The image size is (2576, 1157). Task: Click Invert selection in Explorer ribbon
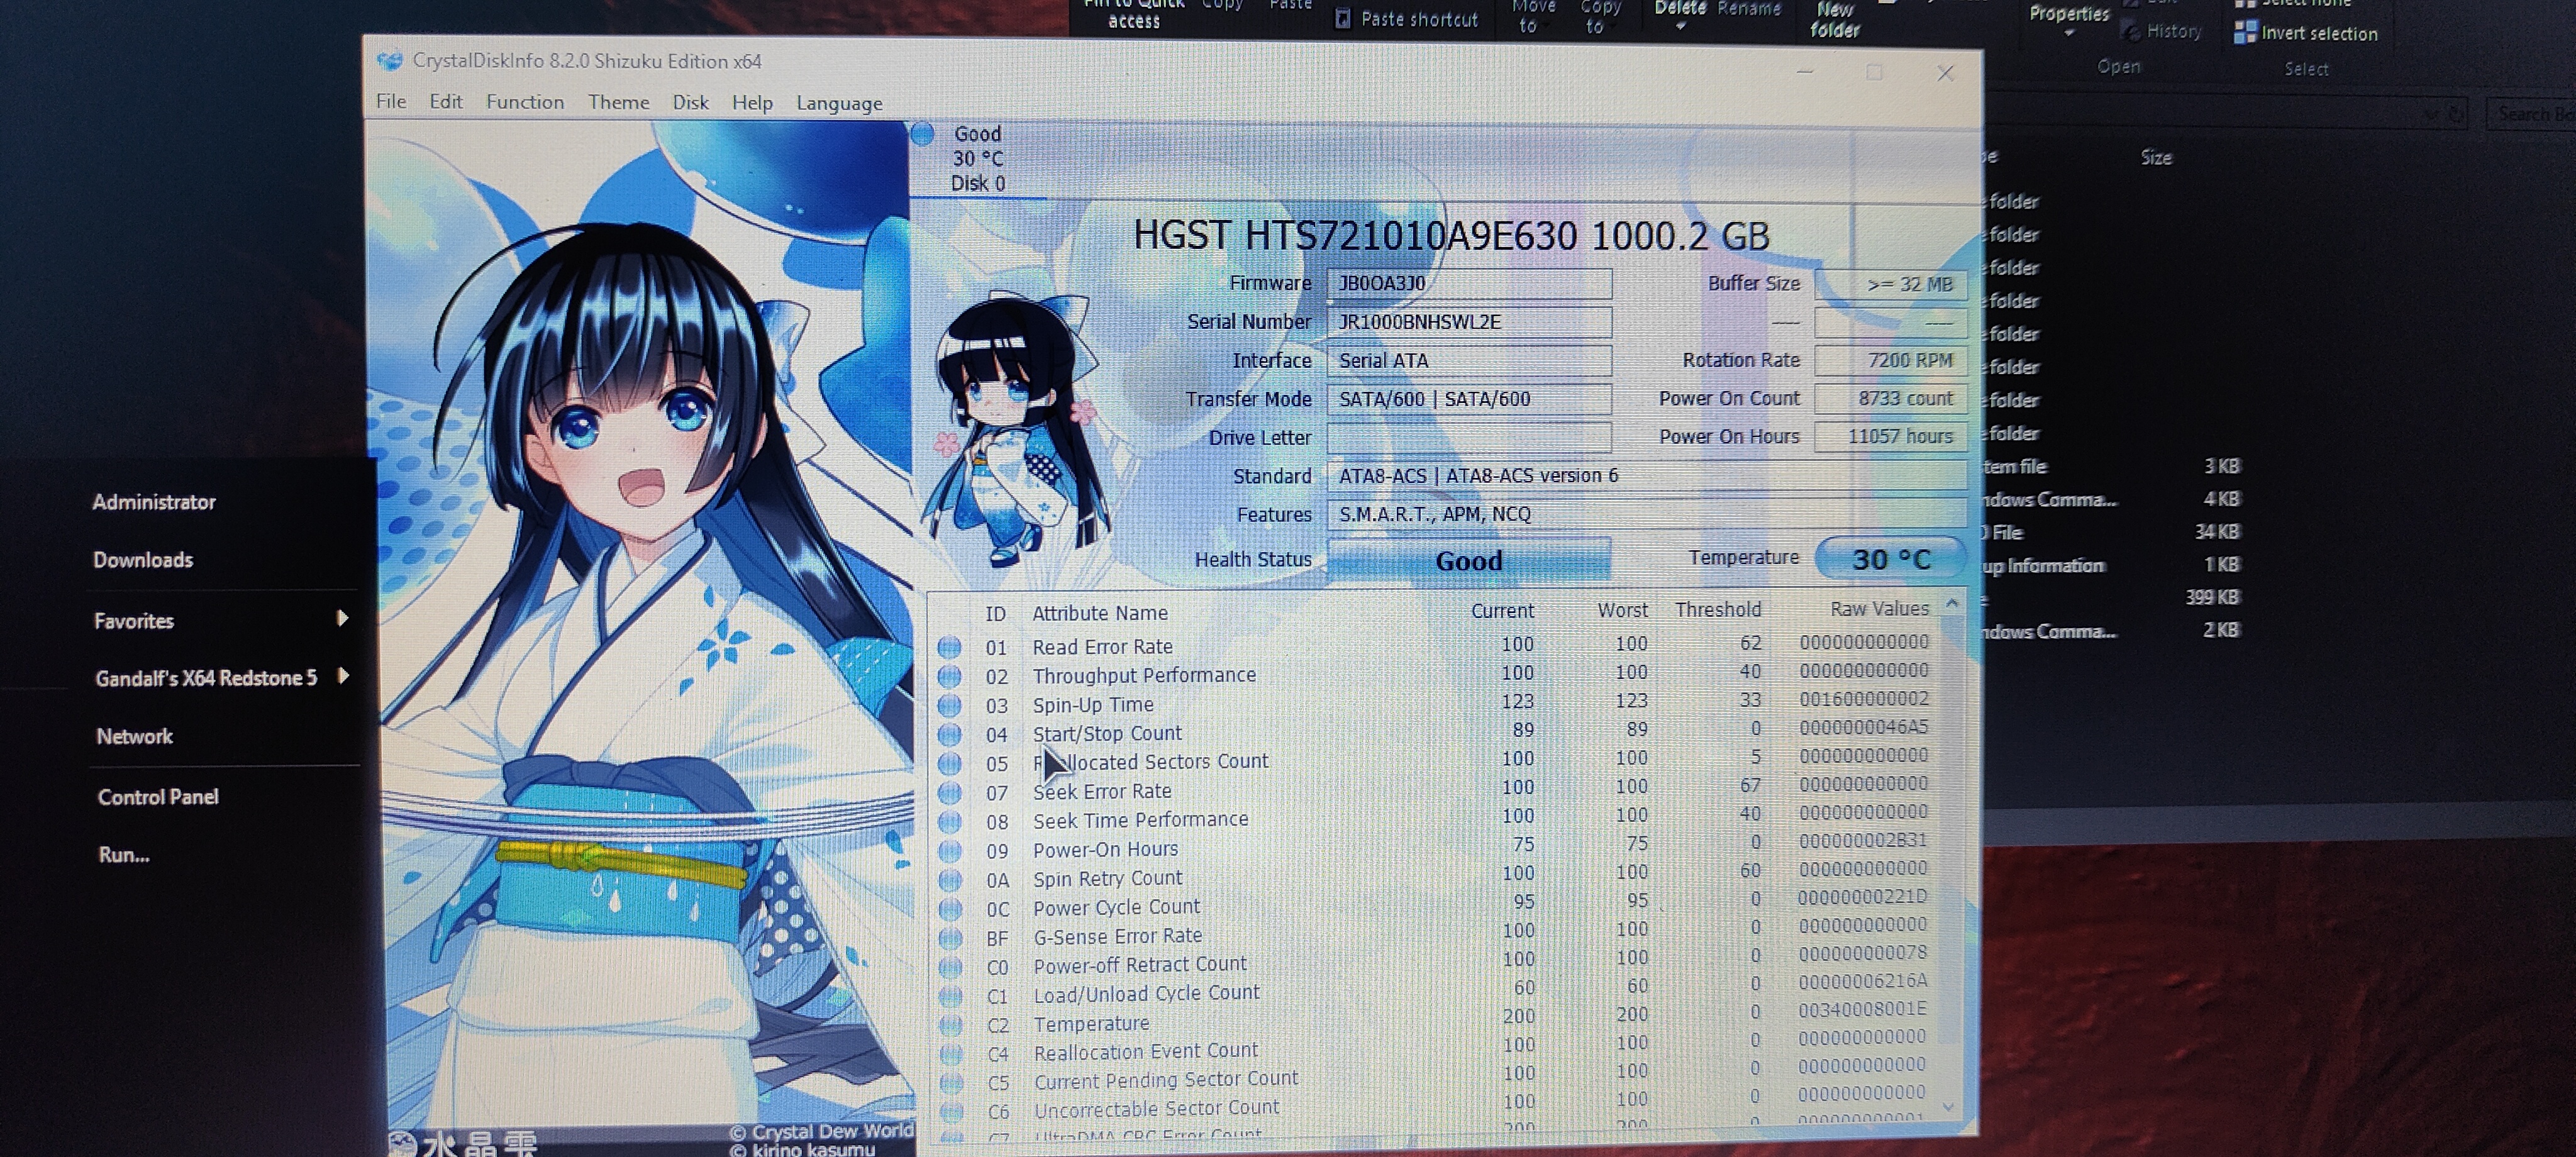[x=2306, y=33]
